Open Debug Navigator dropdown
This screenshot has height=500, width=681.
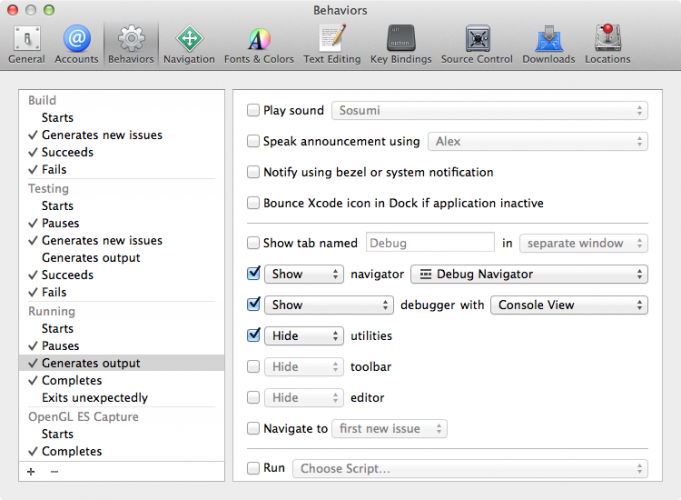[x=529, y=274]
